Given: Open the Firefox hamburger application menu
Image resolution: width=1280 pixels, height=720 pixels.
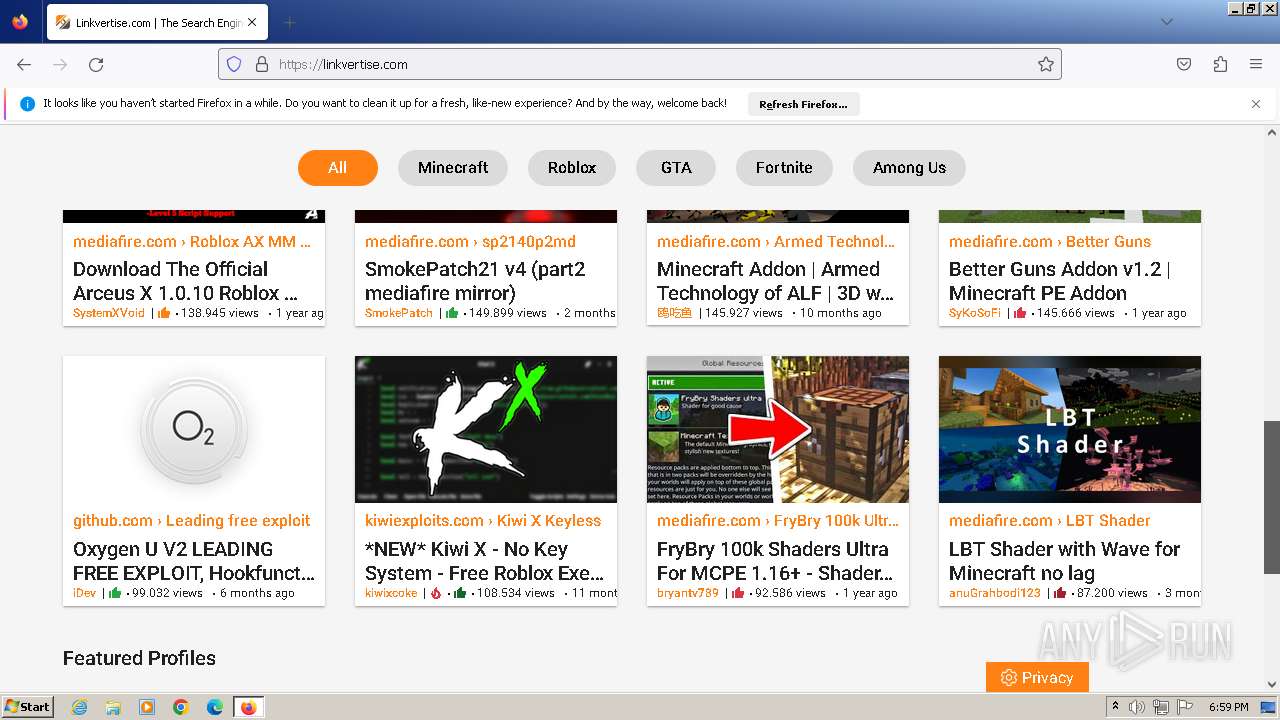Looking at the screenshot, I should click(1256, 64).
